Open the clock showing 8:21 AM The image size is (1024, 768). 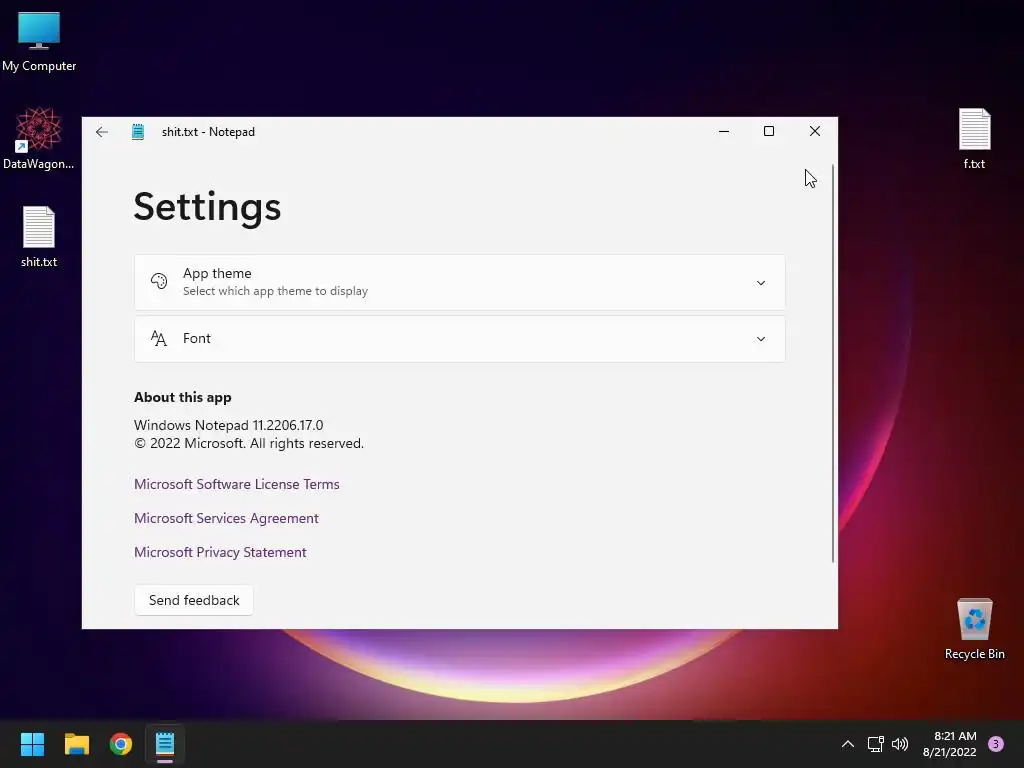click(950, 744)
